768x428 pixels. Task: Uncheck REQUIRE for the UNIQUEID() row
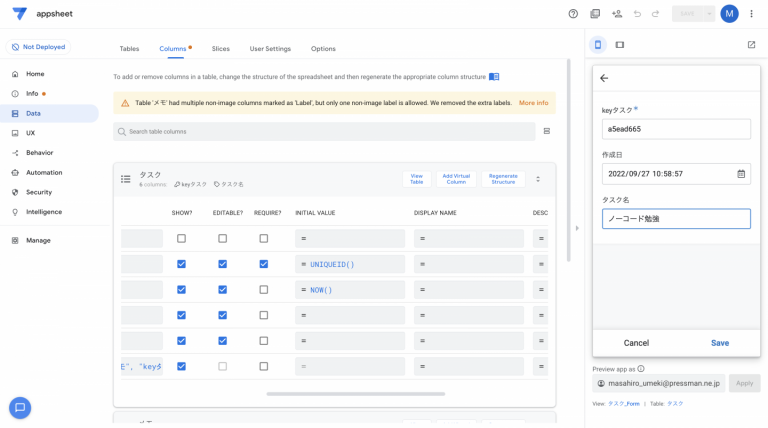(x=264, y=264)
